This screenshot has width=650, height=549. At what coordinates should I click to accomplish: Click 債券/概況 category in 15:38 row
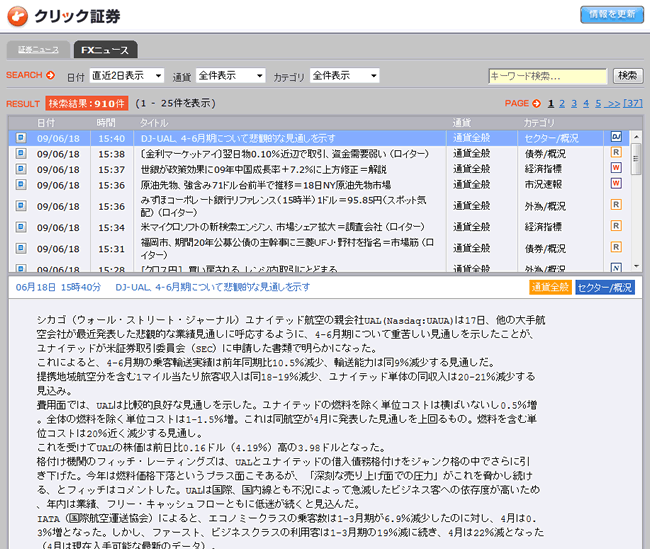pyautogui.click(x=545, y=154)
